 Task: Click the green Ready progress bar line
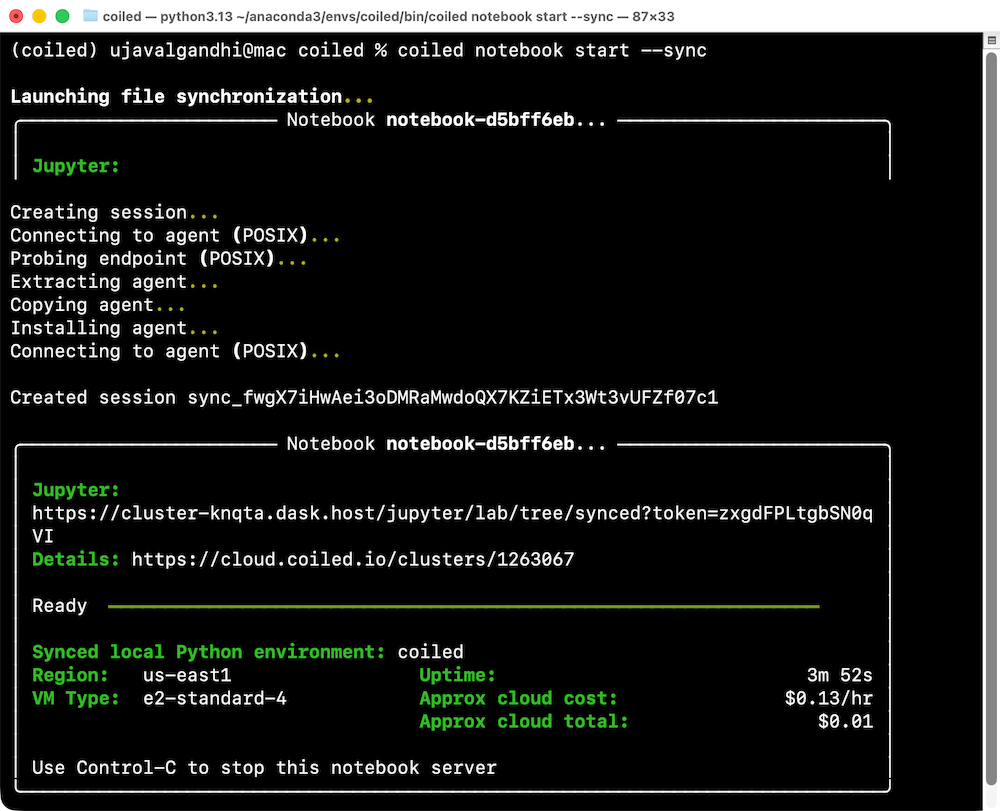tap(462, 606)
